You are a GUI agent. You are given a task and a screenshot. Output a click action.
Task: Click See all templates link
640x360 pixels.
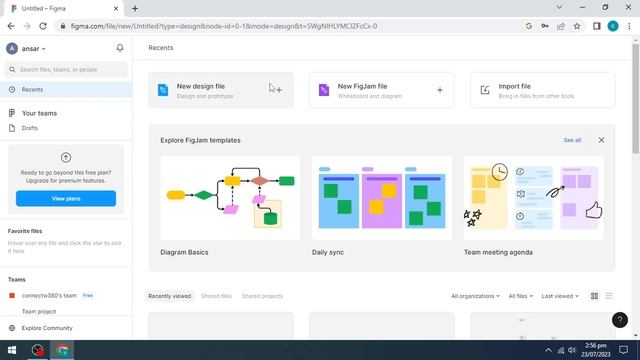pyautogui.click(x=572, y=140)
